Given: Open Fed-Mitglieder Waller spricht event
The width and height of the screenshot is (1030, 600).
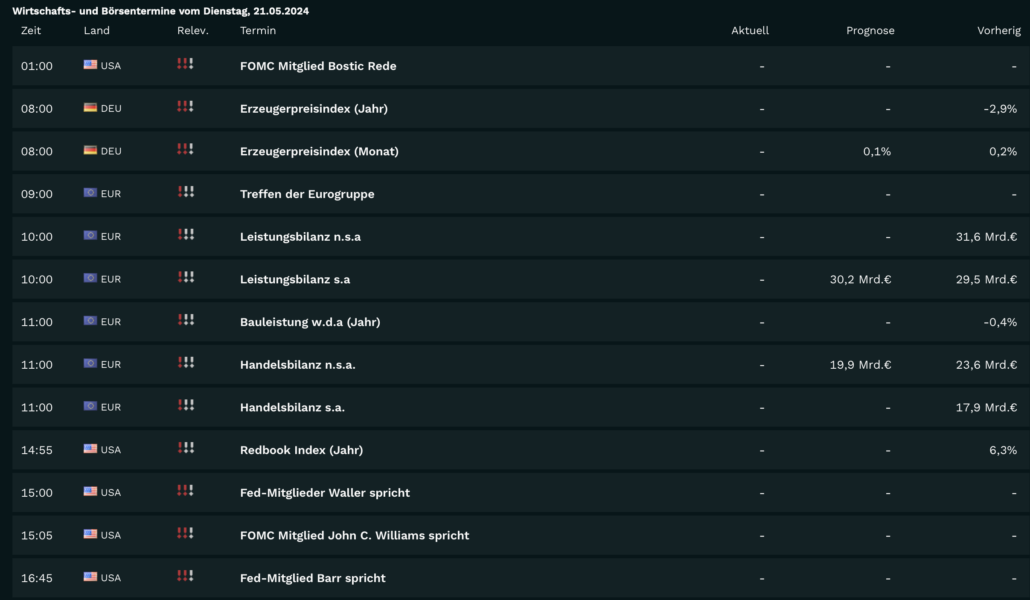Looking at the screenshot, I should point(325,493).
